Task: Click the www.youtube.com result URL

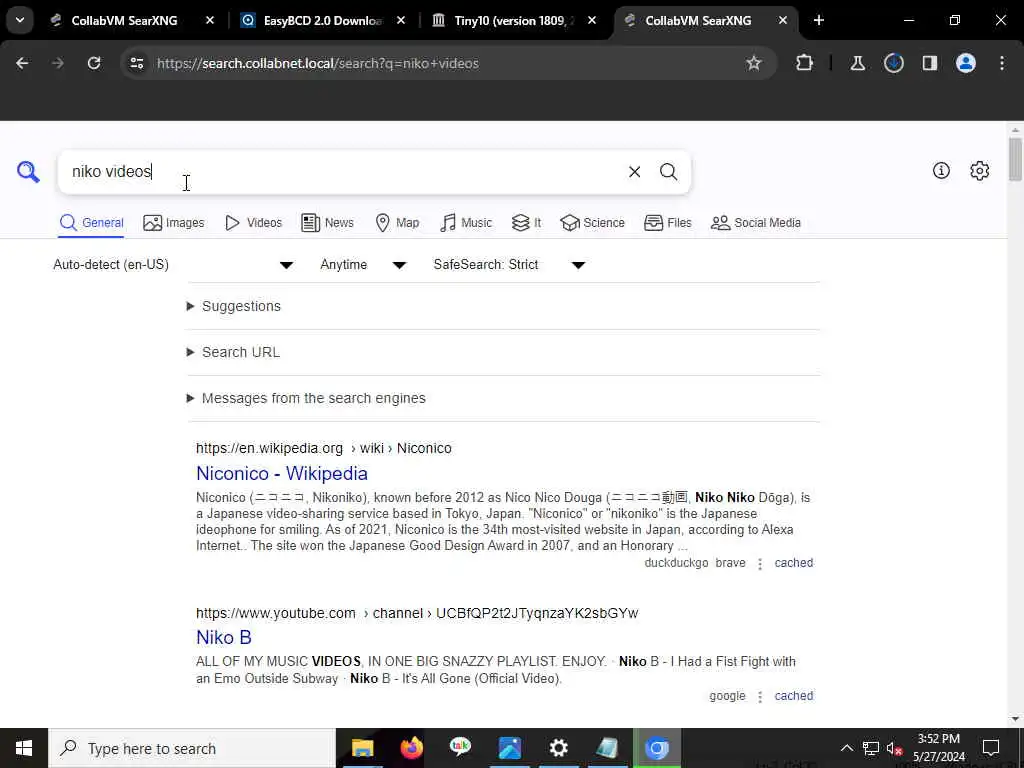Action: [417, 613]
